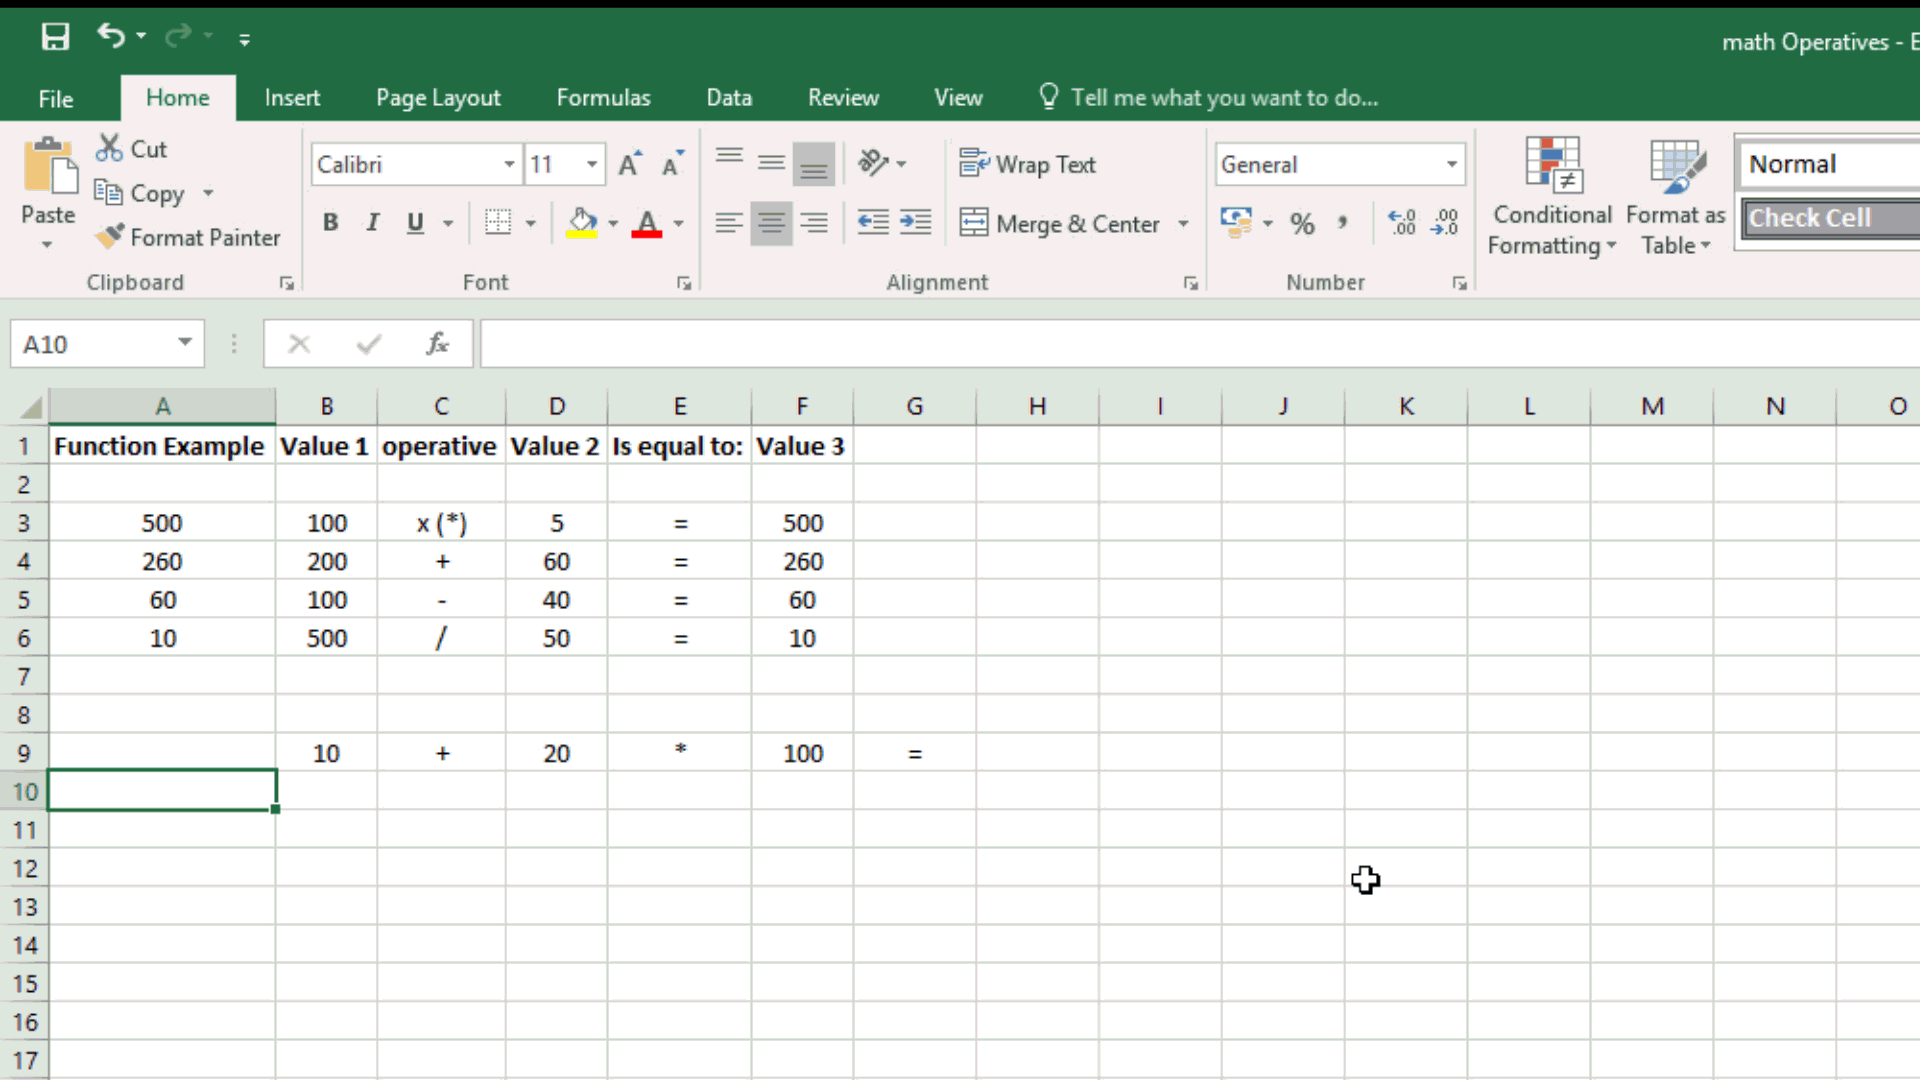This screenshot has width=1920, height=1080.
Task: Apply Percent Style to the number format
Action: tap(1302, 223)
